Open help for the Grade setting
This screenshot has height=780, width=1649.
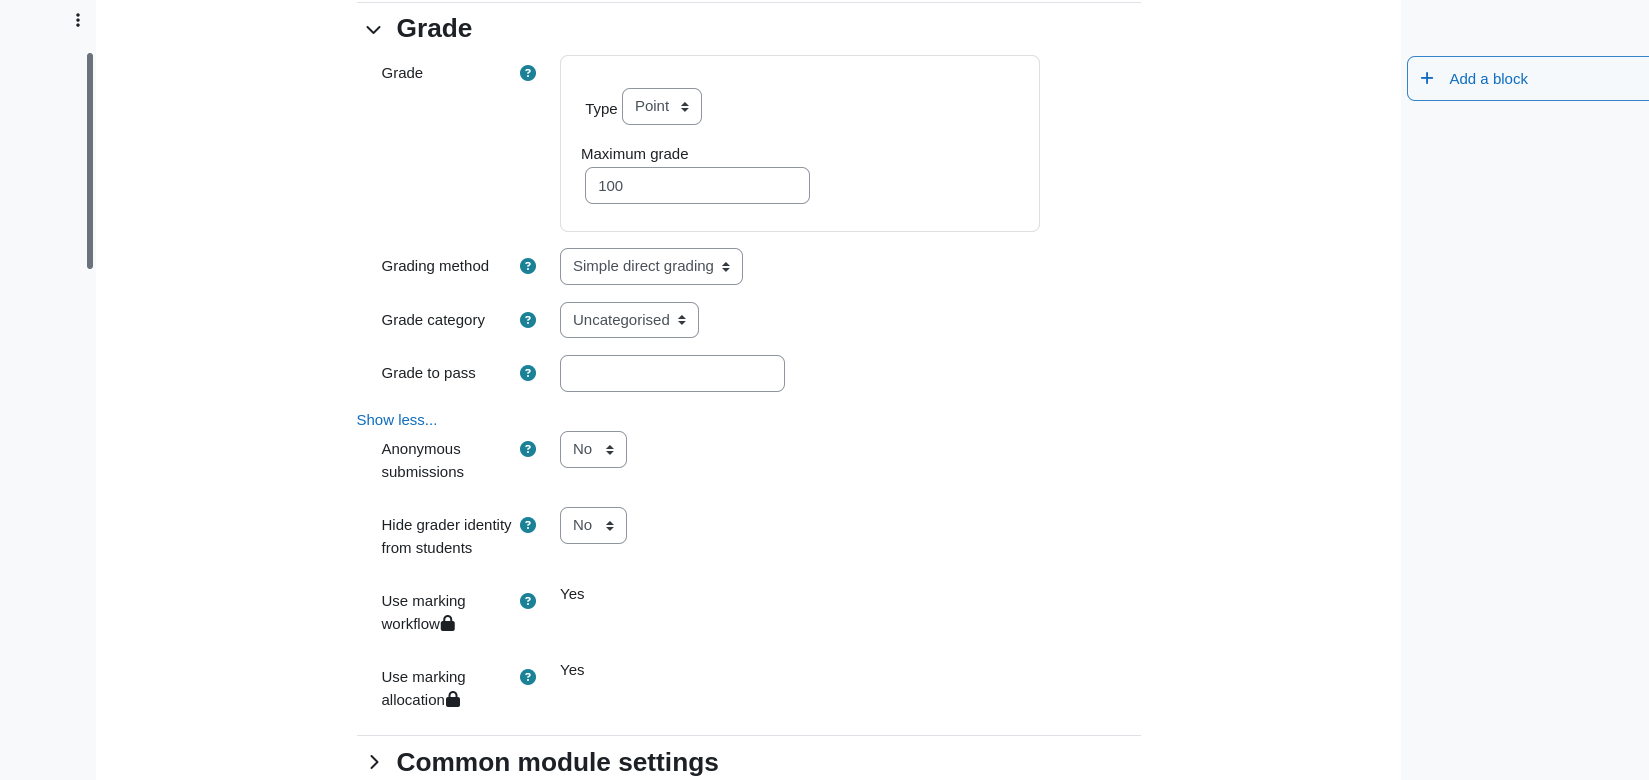(528, 73)
